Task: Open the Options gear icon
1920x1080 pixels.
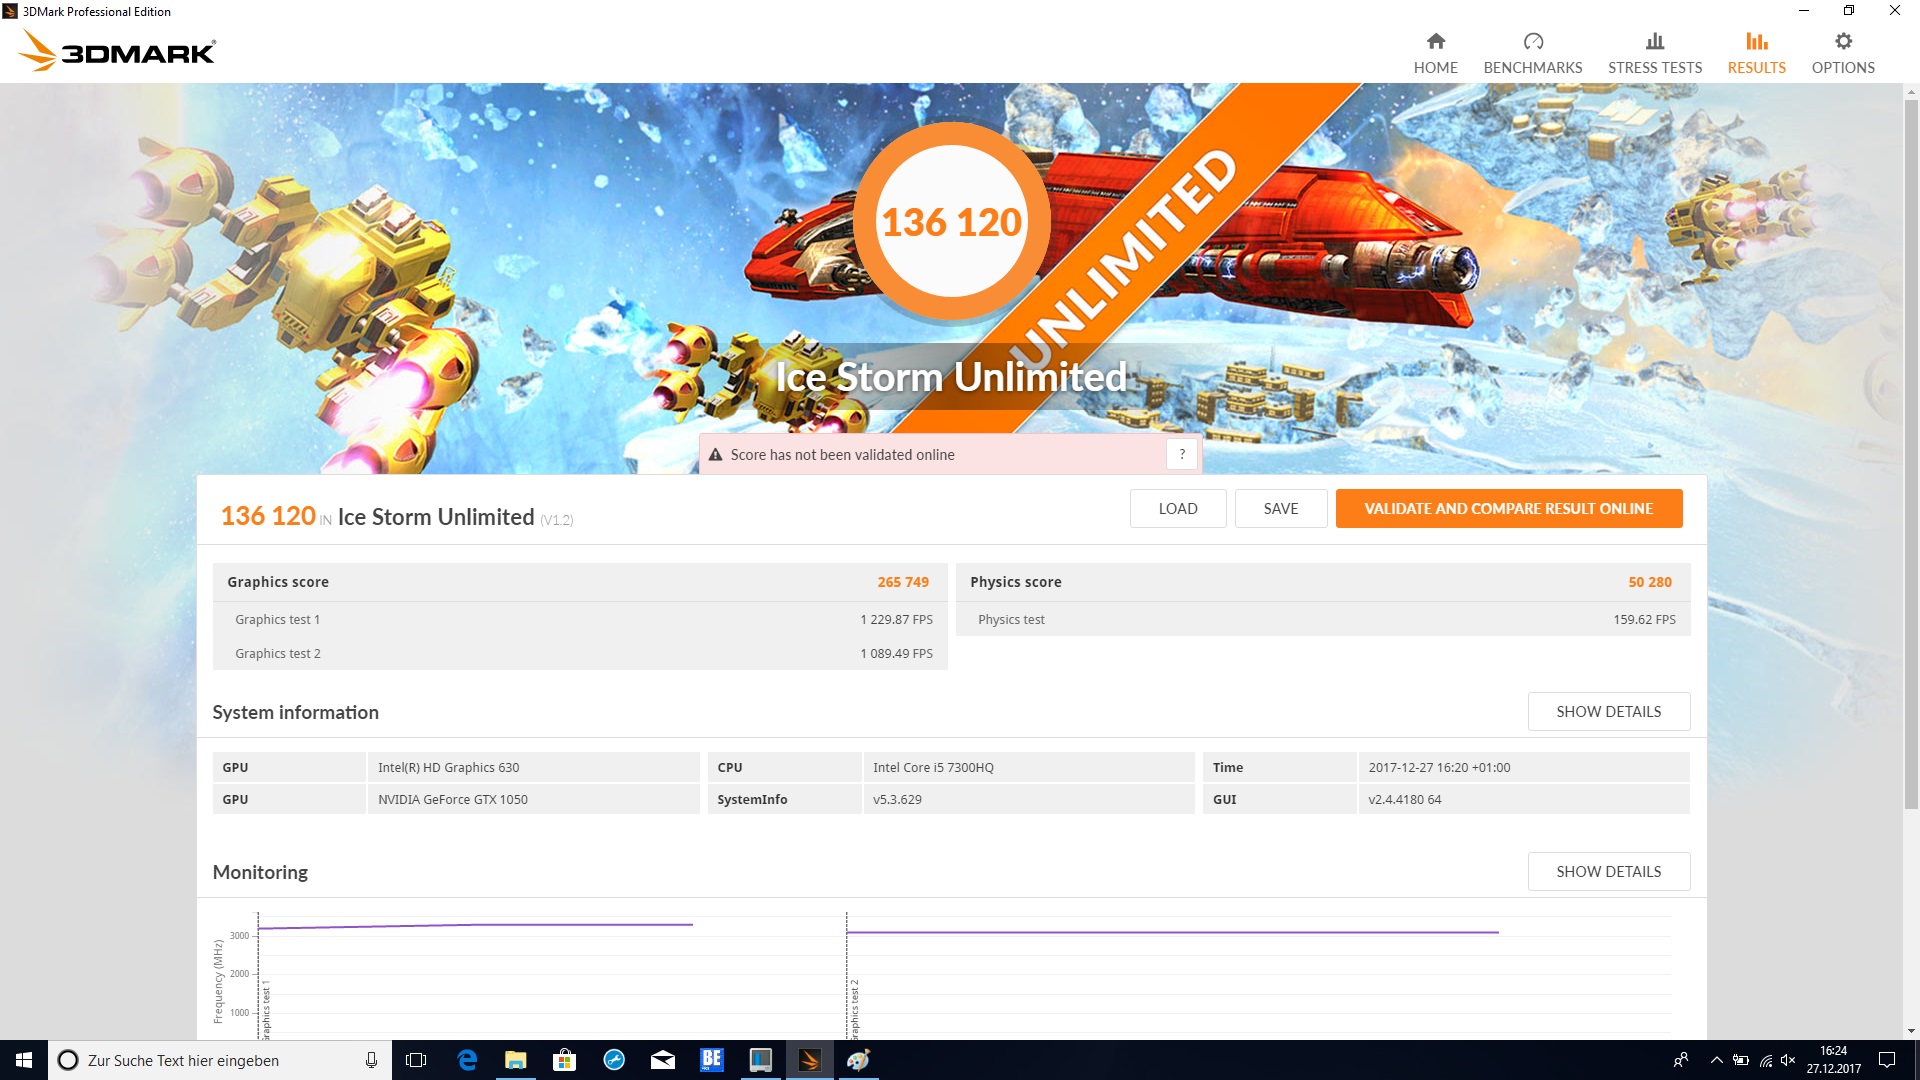Action: point(1842,41)
